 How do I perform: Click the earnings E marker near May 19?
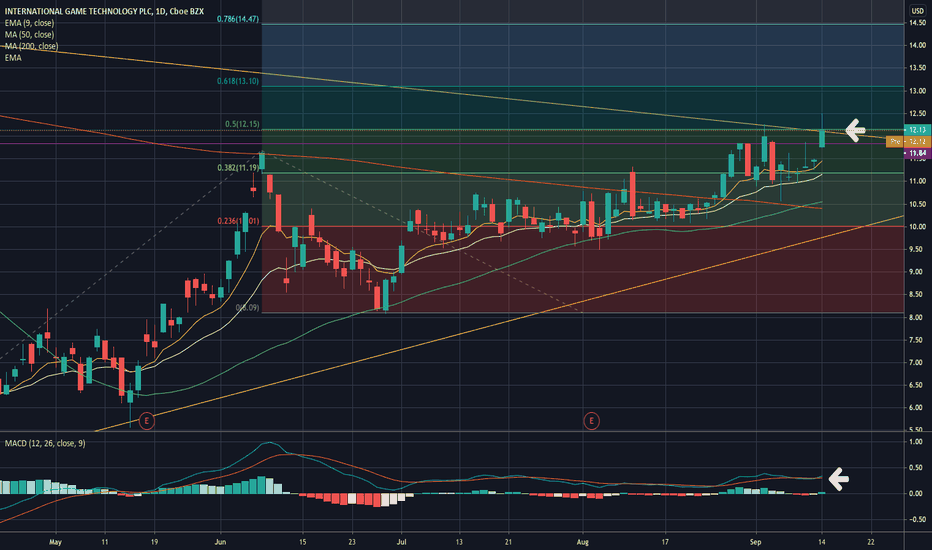pos(147,421)
